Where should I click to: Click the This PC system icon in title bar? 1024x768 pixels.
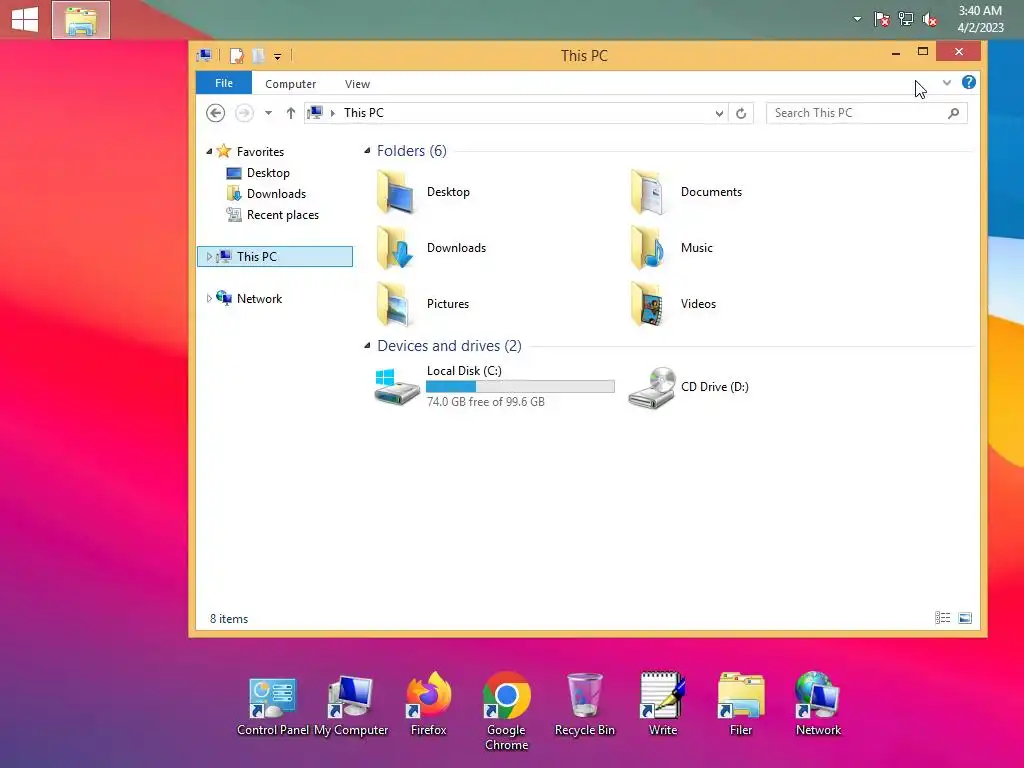coord(204,56)
